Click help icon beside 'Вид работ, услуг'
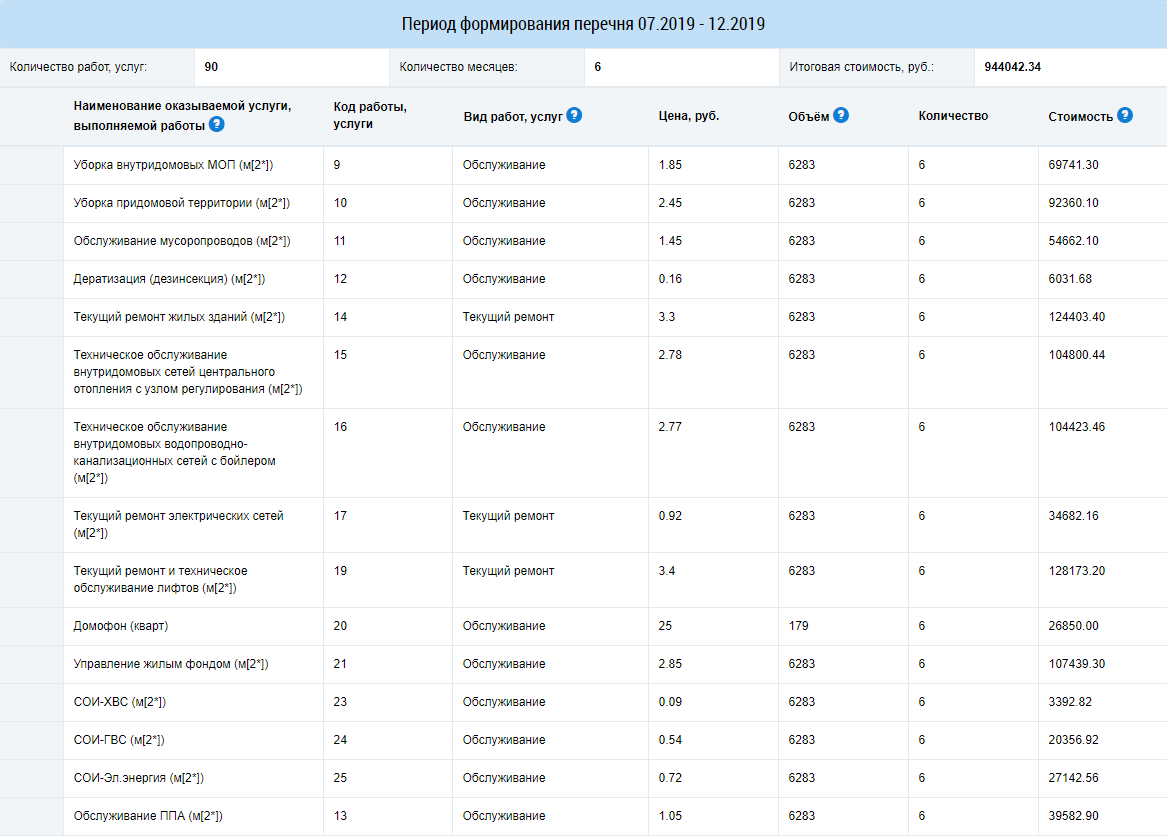1167x836 pixels. point(574,115)
